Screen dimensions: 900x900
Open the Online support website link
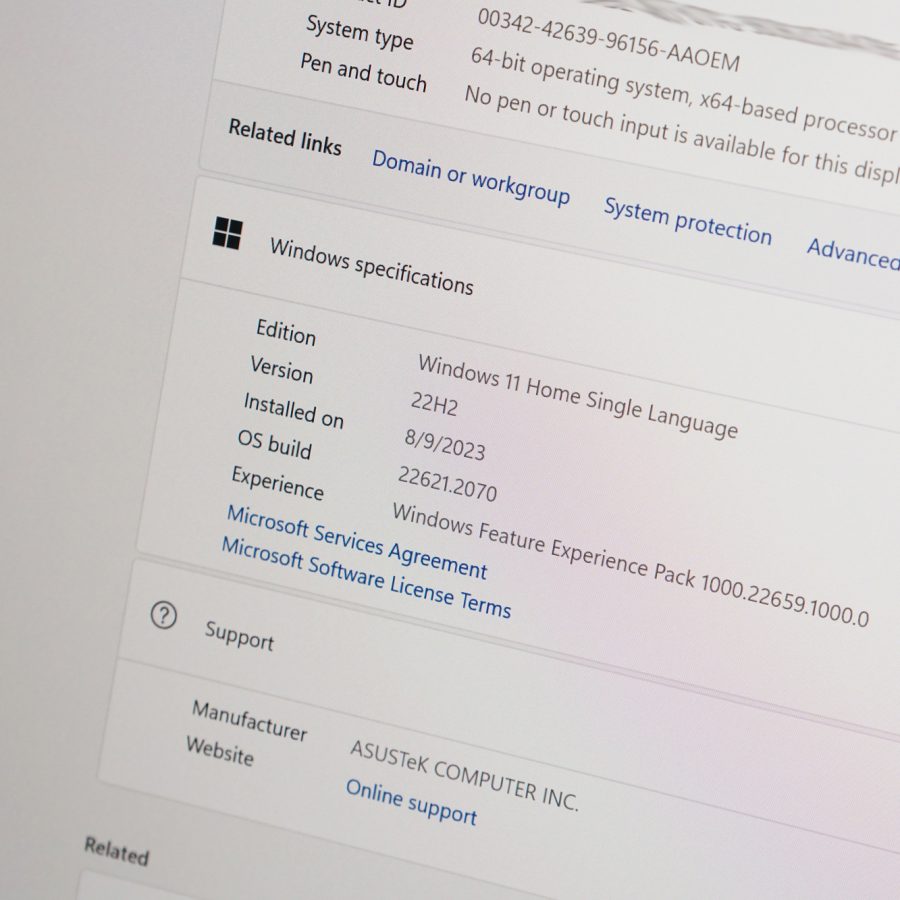(x=411, y=802)
